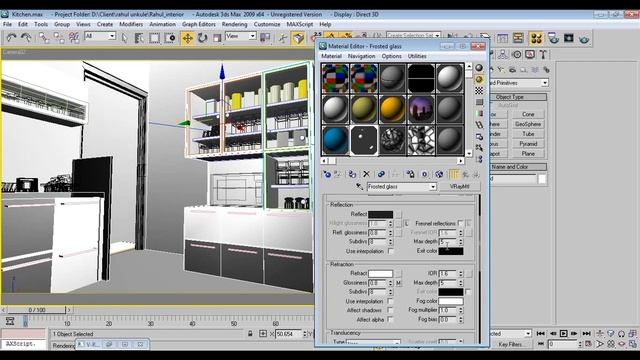Image resolution: width=640 pixels, height=360 pixels.
Task: Pick Rectangular Selection Region tool
Action: pyautogui.click(x=154, y=38)
